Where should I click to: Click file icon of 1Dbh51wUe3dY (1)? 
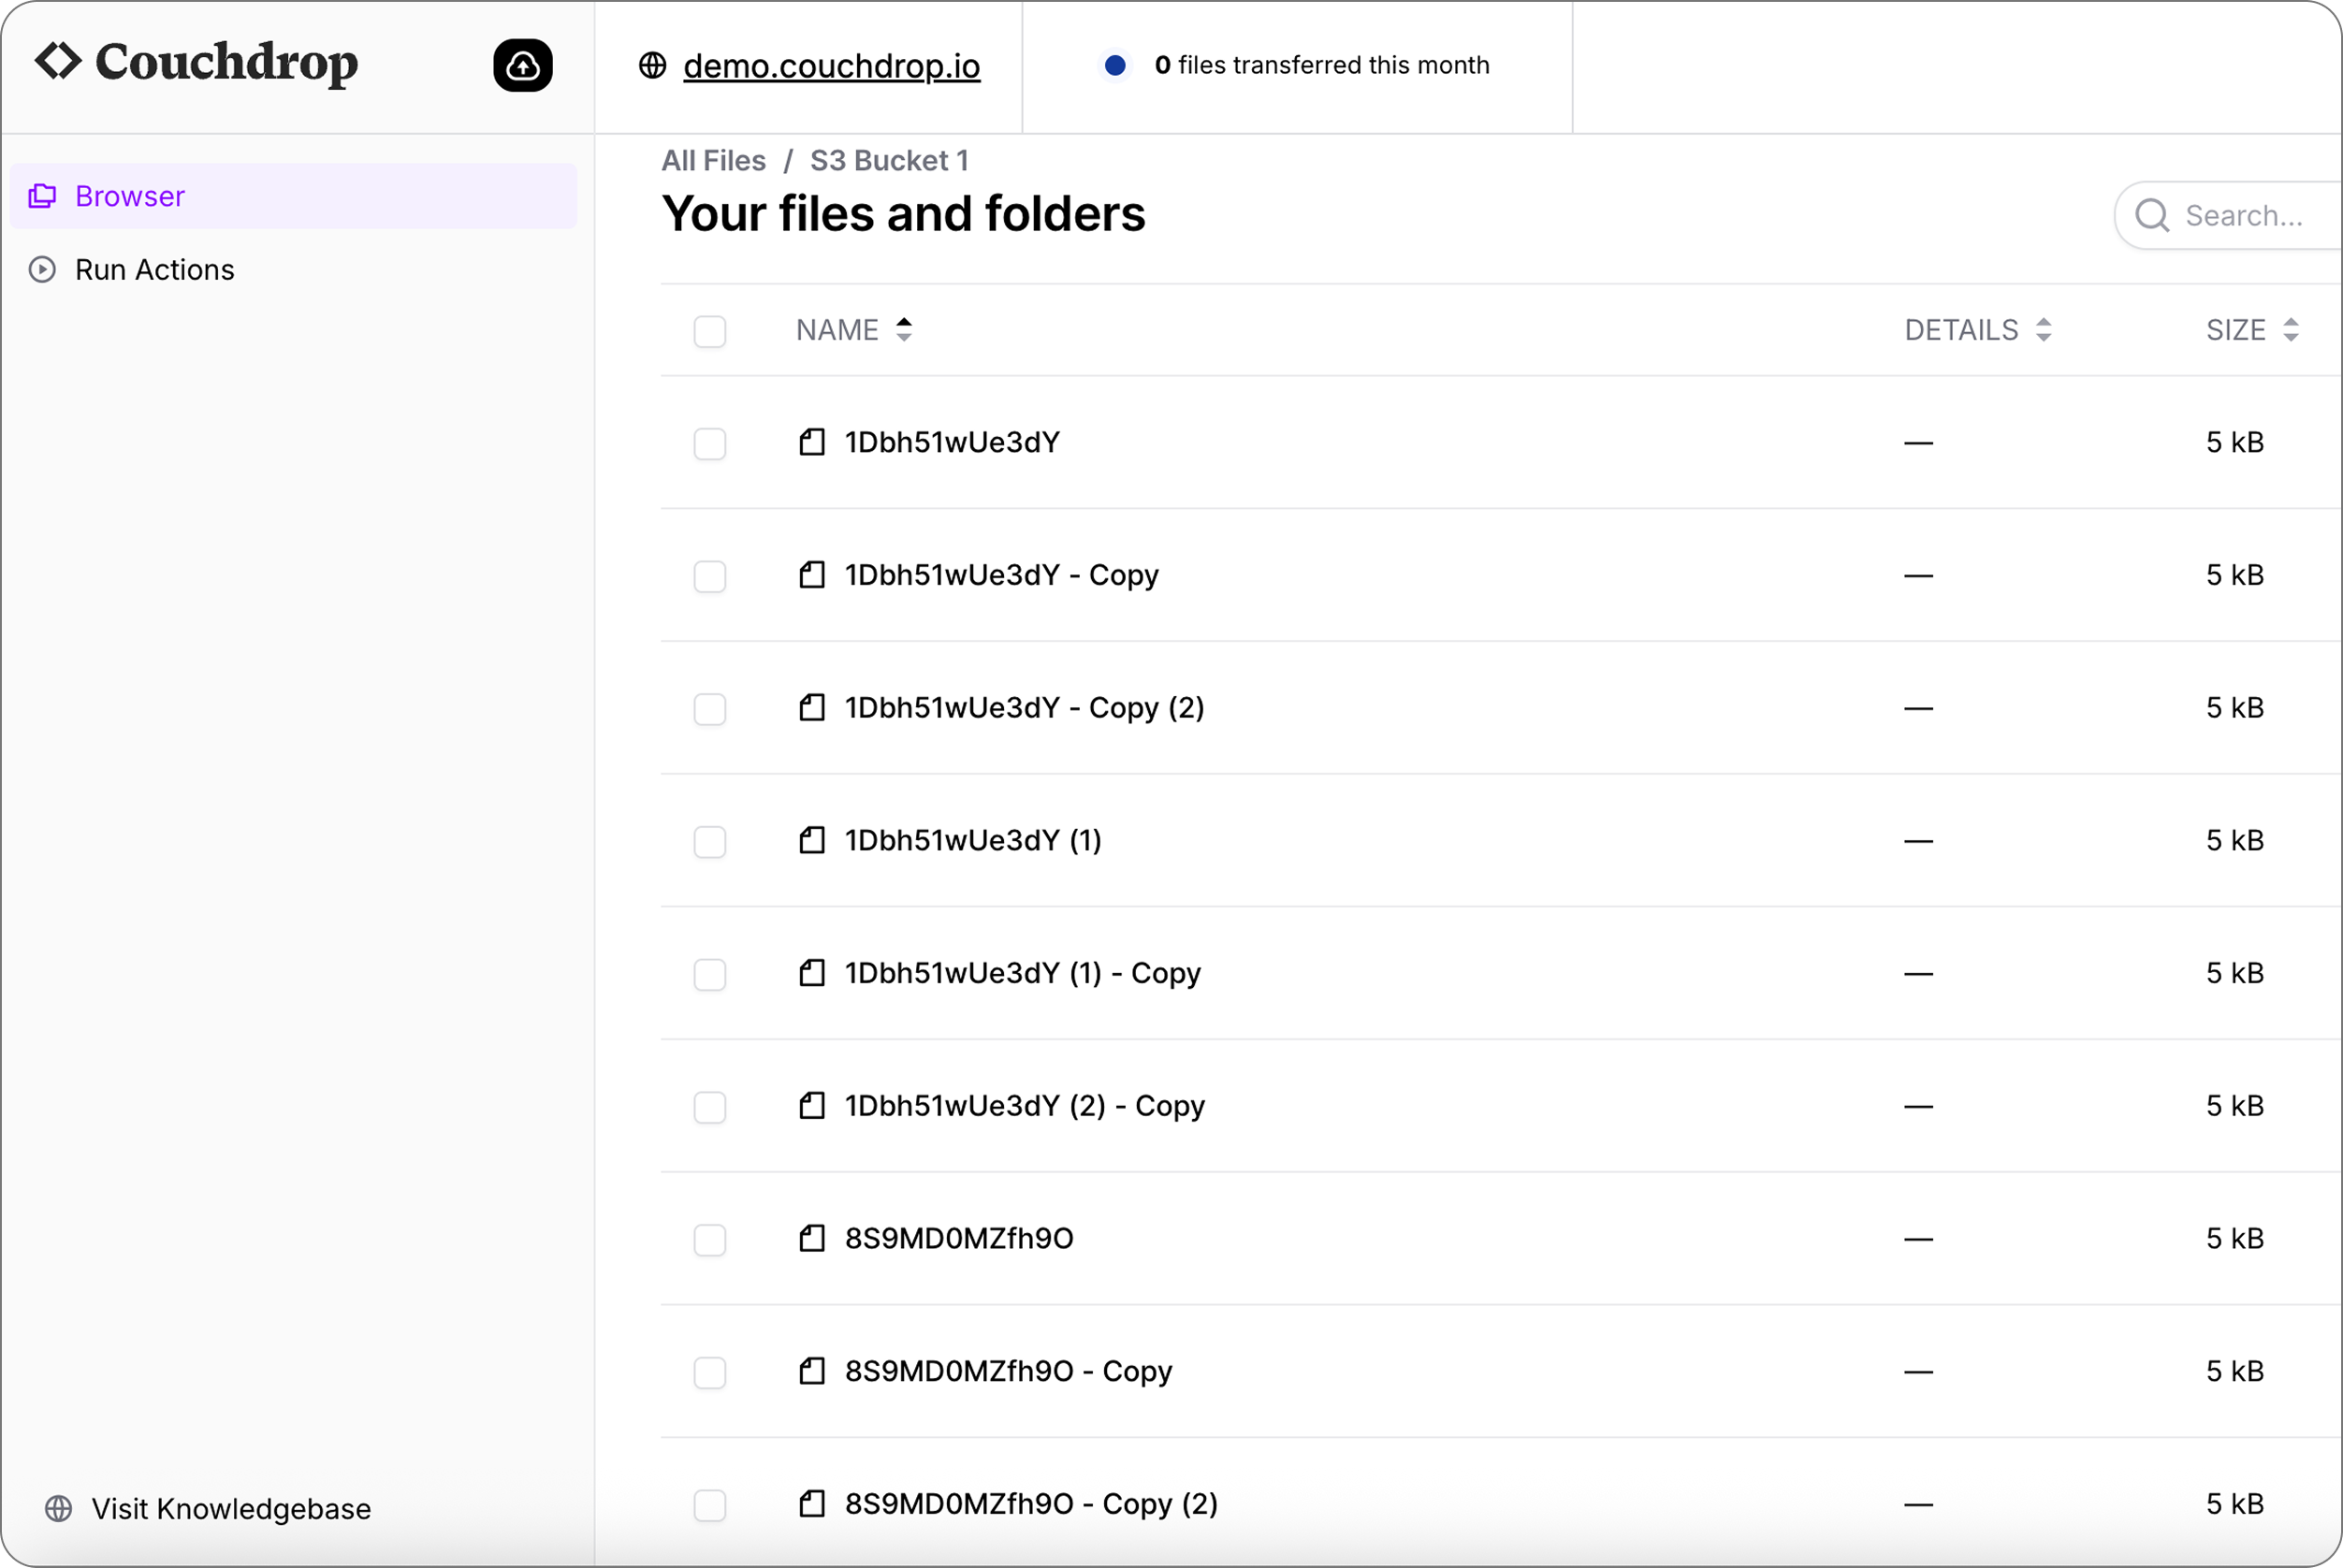coord(812,840)
